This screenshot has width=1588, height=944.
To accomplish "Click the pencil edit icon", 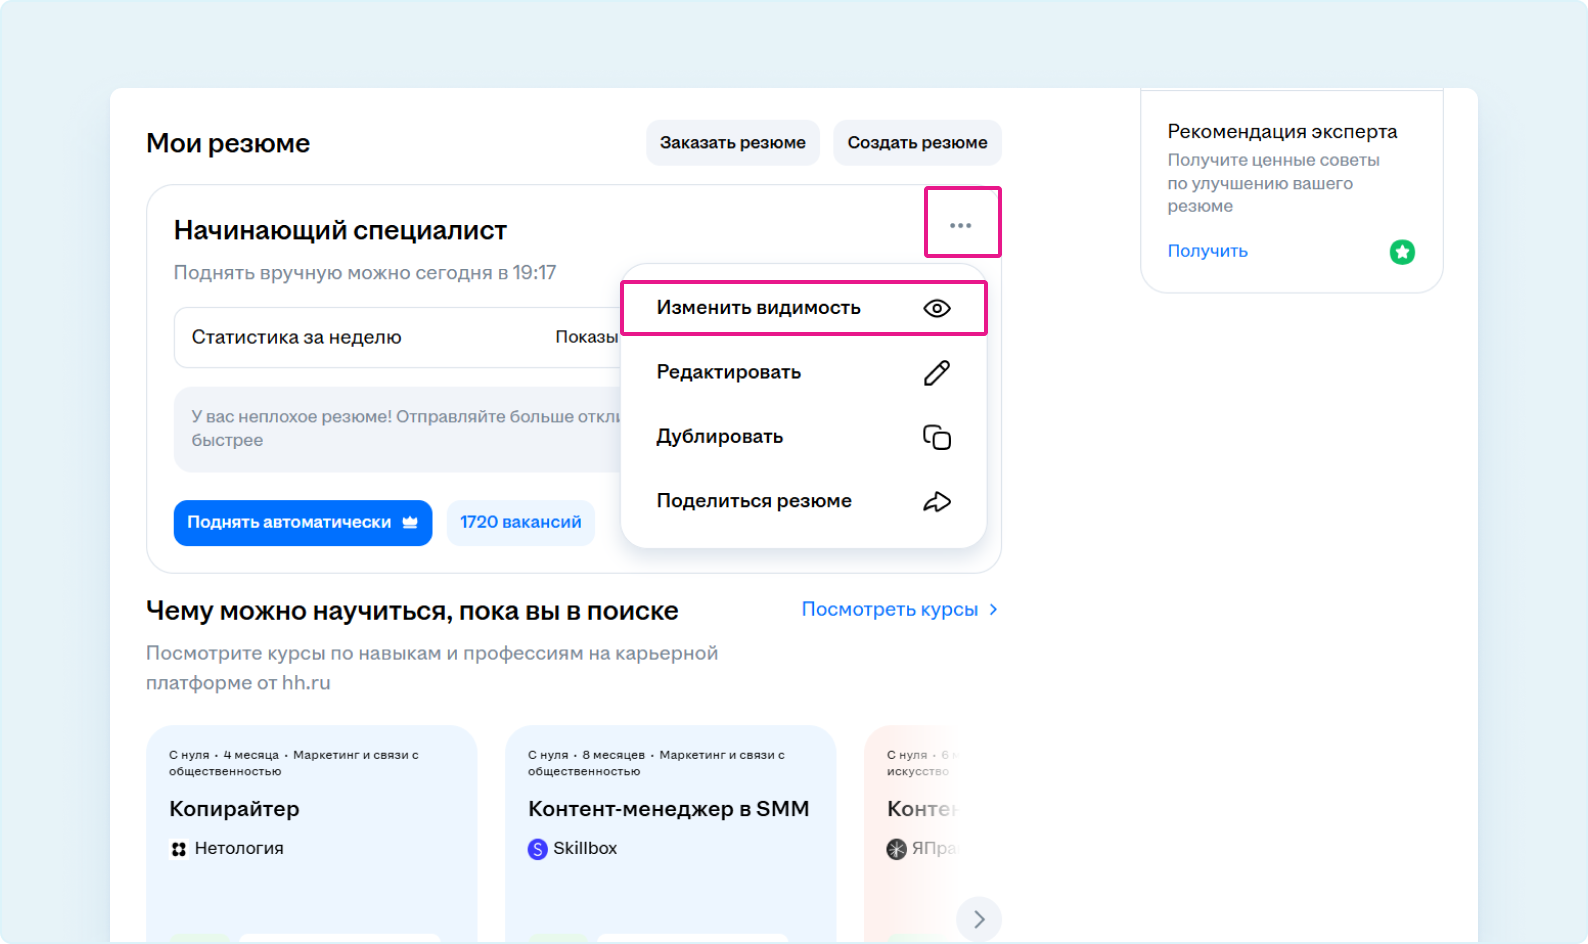I will coord(936,373).
